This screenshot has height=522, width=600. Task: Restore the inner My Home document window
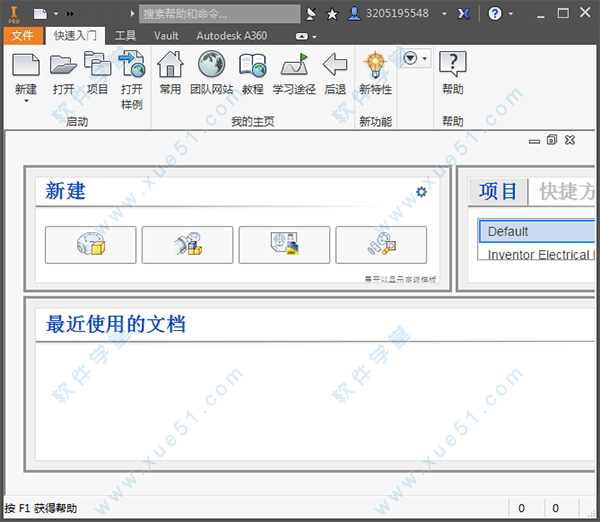[552, 140]
